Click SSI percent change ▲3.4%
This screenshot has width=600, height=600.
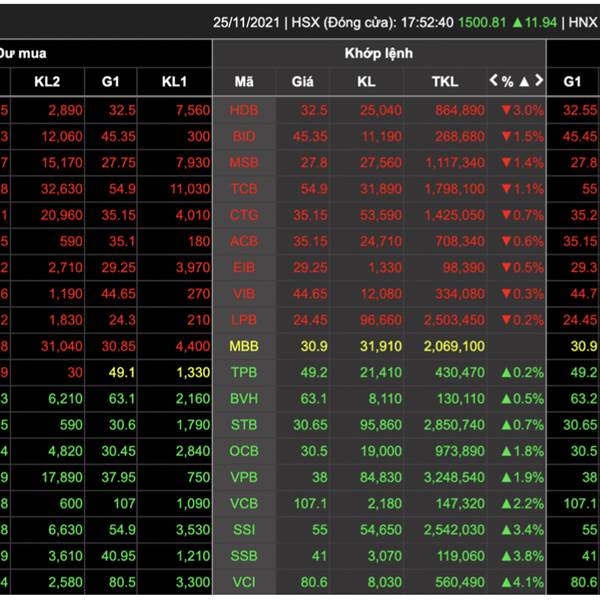coord(522,530)
